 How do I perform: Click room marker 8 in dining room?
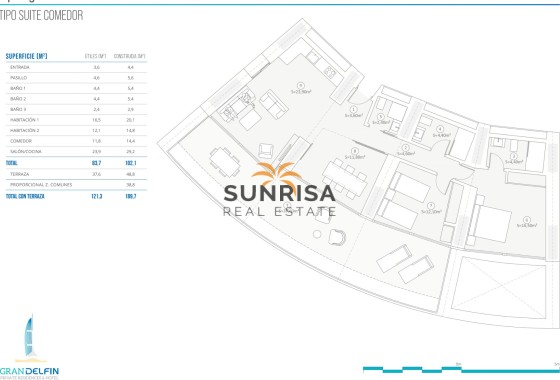tap(355, 151)
